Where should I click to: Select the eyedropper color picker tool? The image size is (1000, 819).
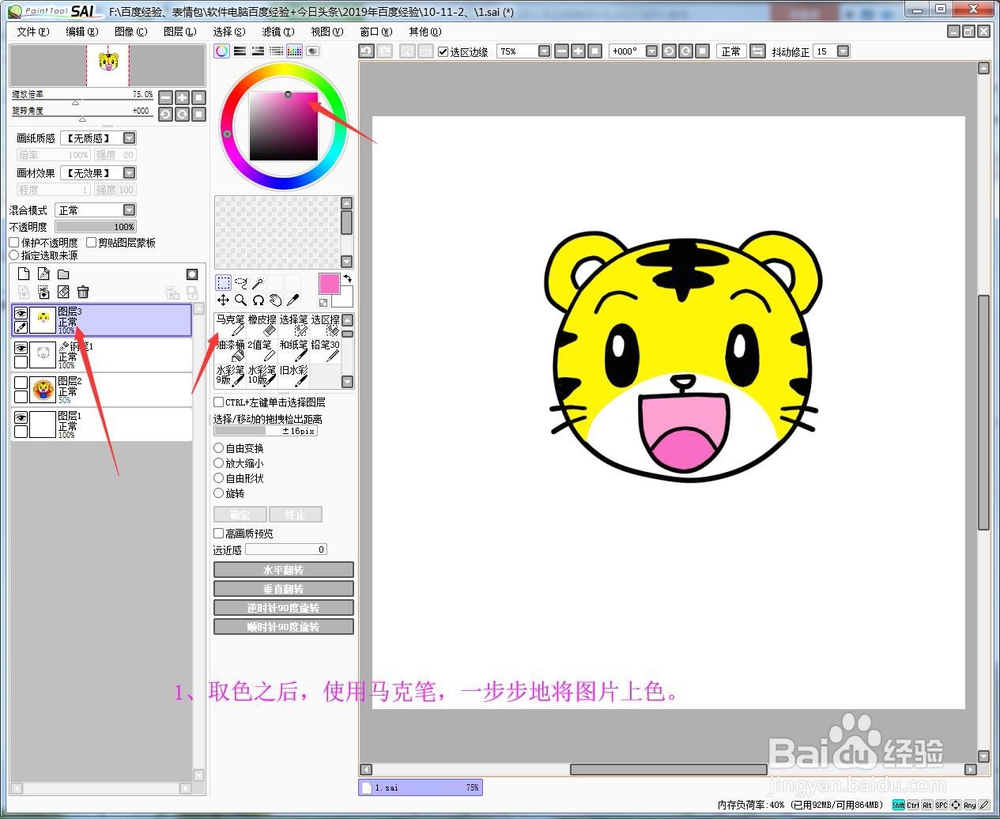pyautogui.click(x=293, y=300)
